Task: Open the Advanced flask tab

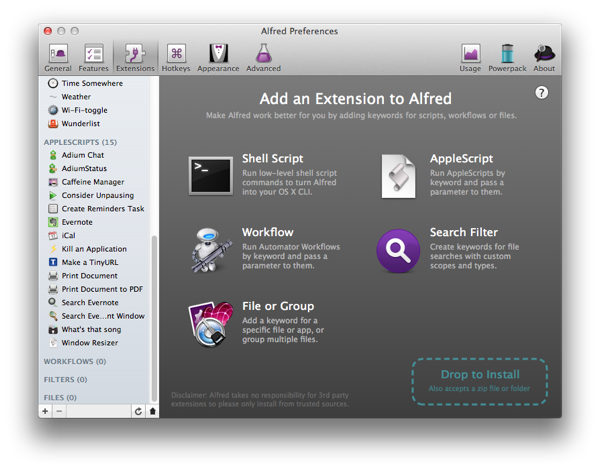Action: point(263,58)
